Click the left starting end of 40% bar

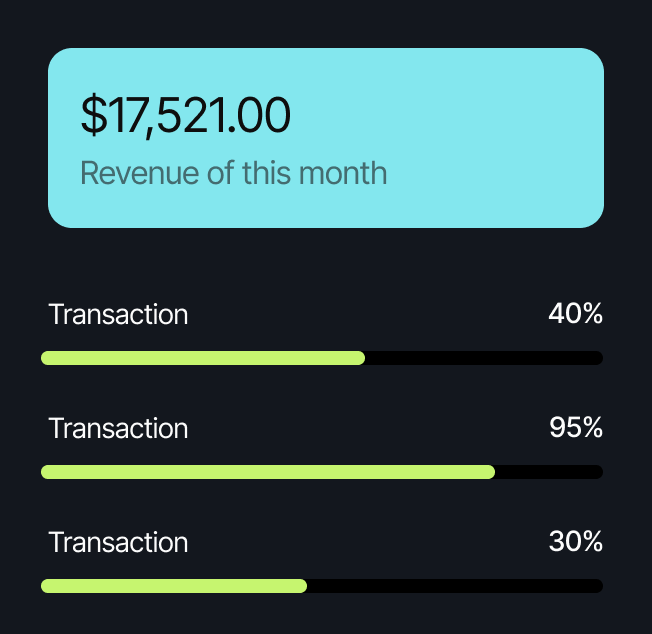coord(46,358)
